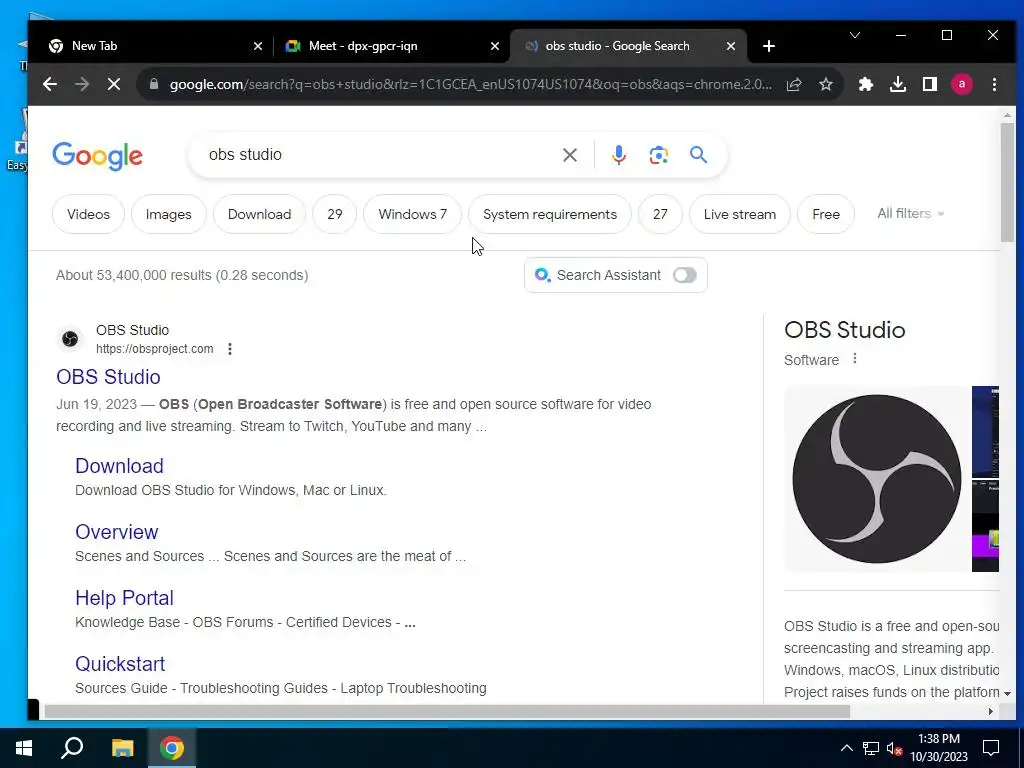This screenshot has height=768, width=1024.
Task: Click the OBS favicon beside obsproject.com result
Action: [x=70, y=339]
